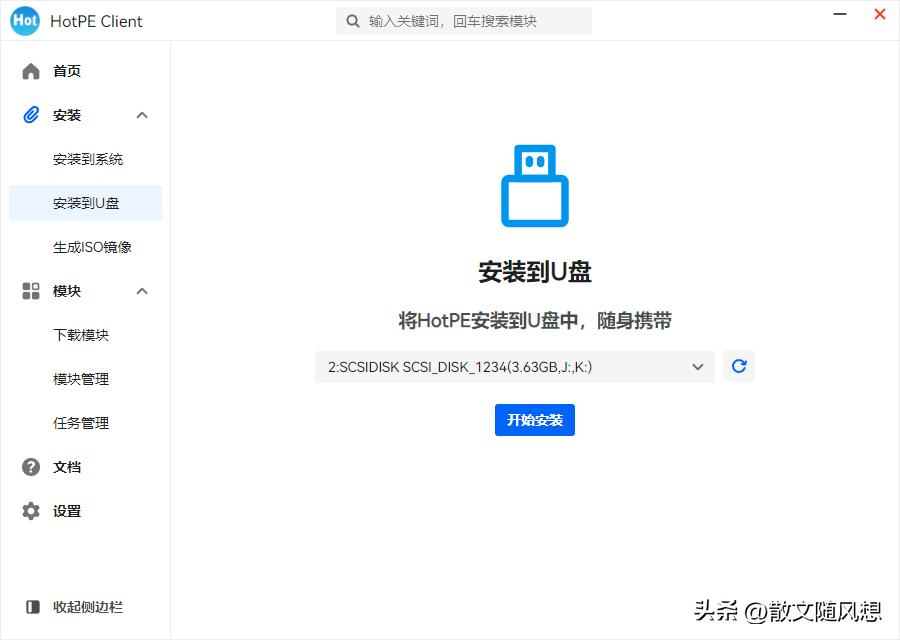Click the blue USB drive icon
Image resolution: width=900 pixels, height=640 pixels.
(x=534, y=185)
